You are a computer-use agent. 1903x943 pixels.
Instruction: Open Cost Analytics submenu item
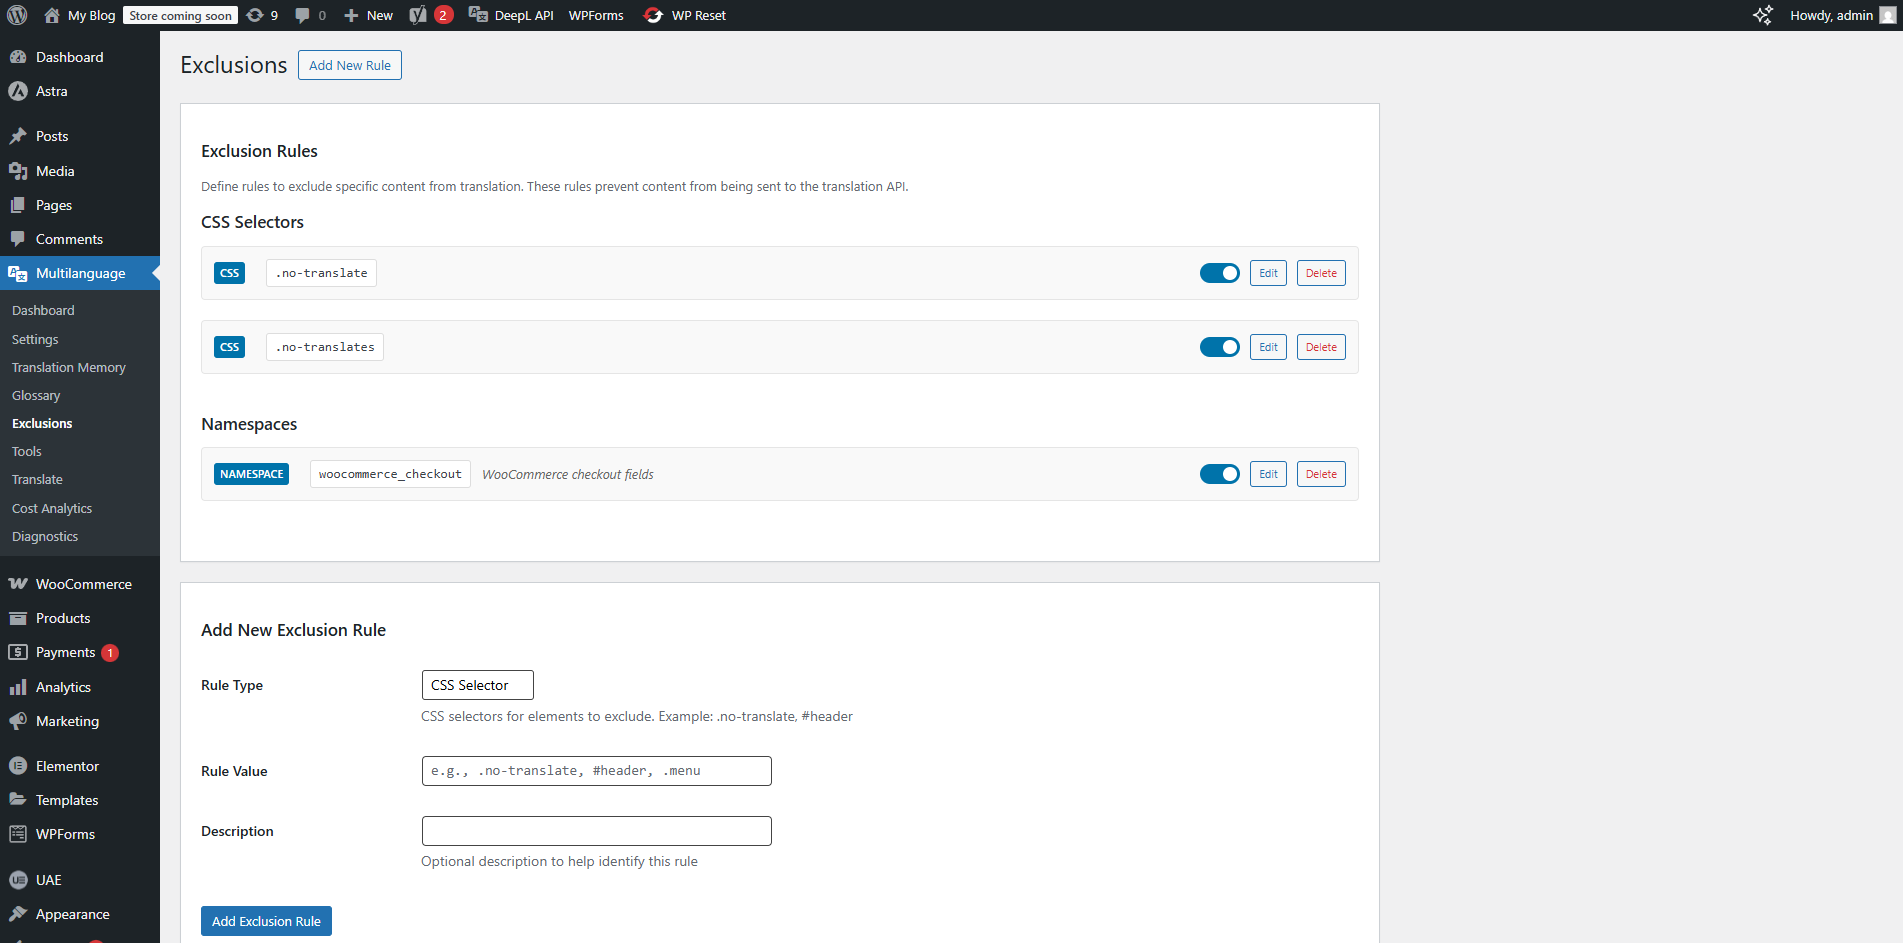pyautogui.click(x=52, y=508)
